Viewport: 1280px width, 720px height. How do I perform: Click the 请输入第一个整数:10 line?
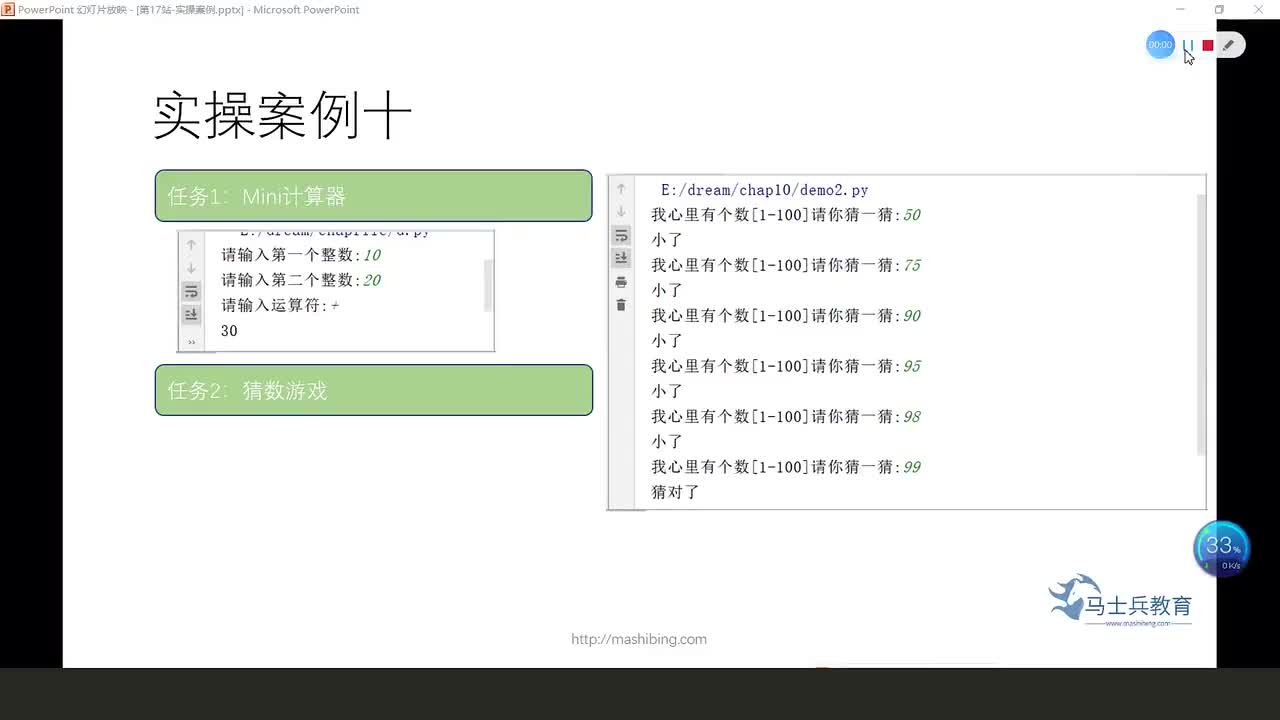click(x=301, y=255)
